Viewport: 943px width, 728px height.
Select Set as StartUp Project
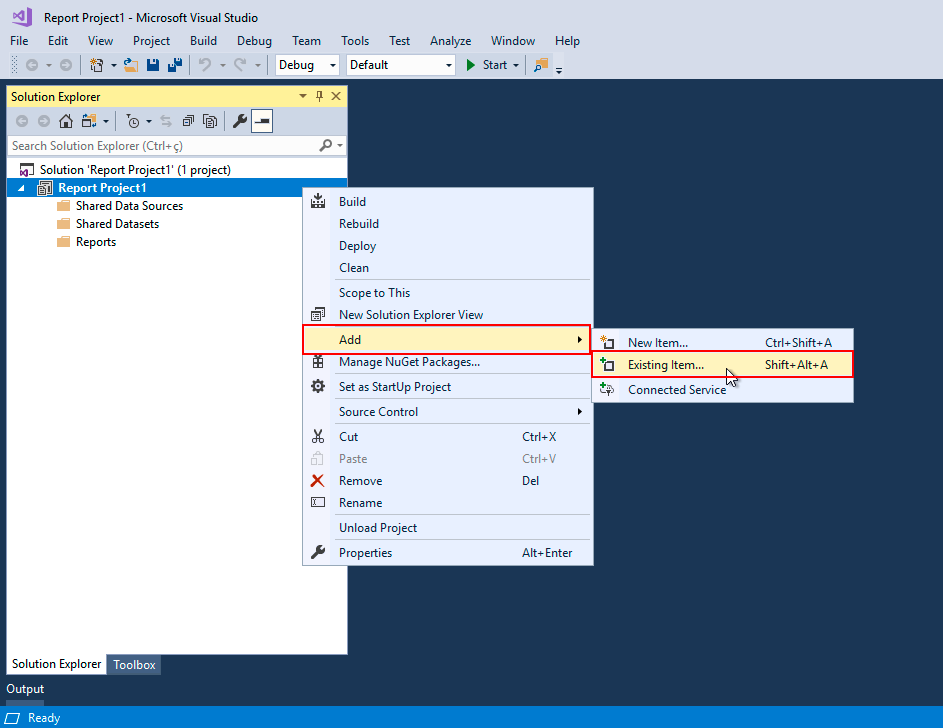(447, 387)
